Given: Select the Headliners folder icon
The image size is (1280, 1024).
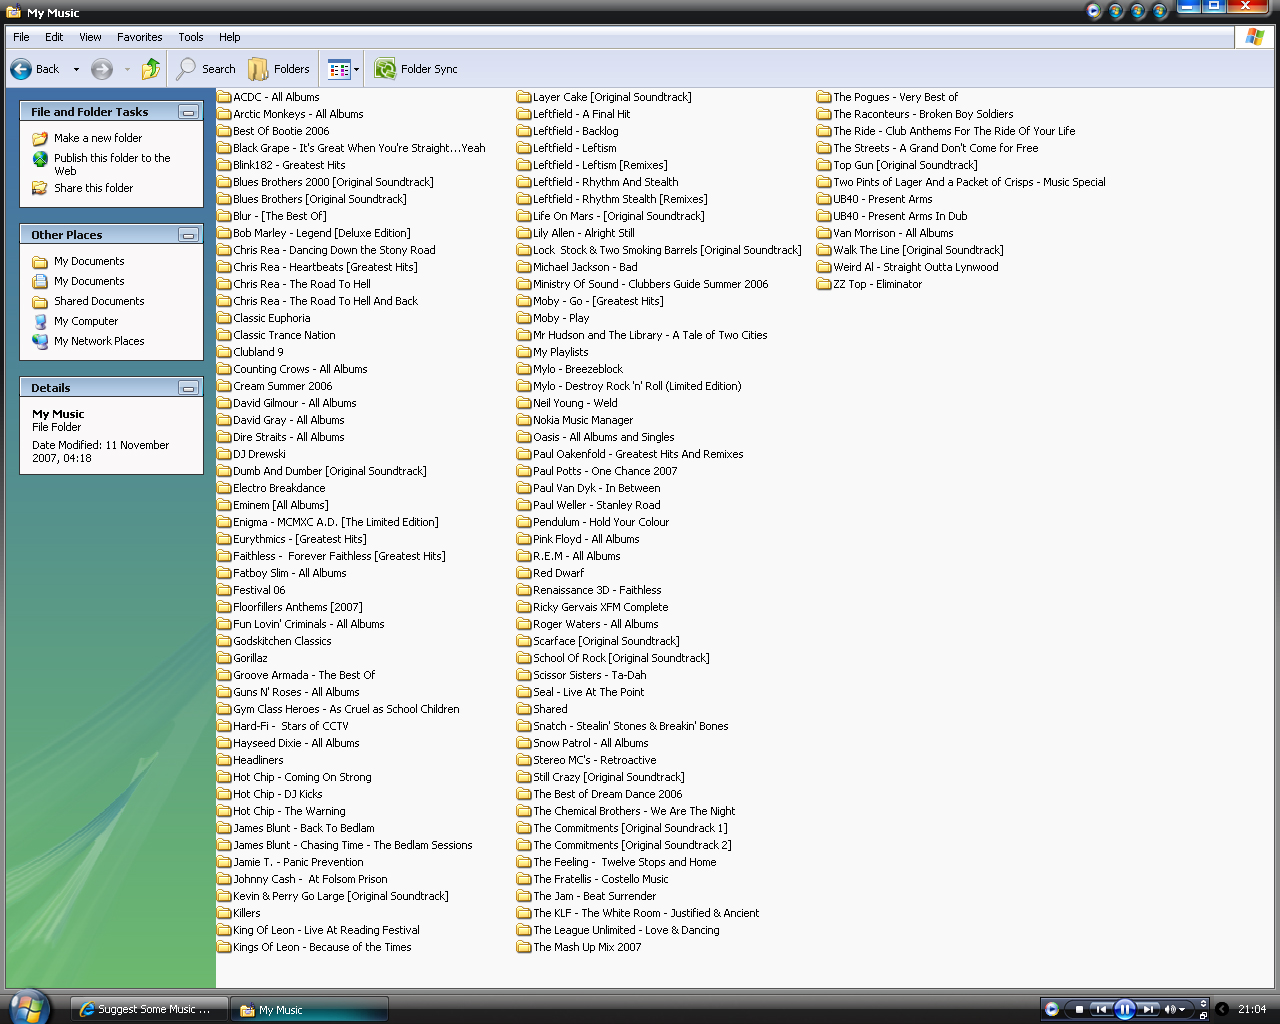Looking at the screenshot, I should coord(224,760).
